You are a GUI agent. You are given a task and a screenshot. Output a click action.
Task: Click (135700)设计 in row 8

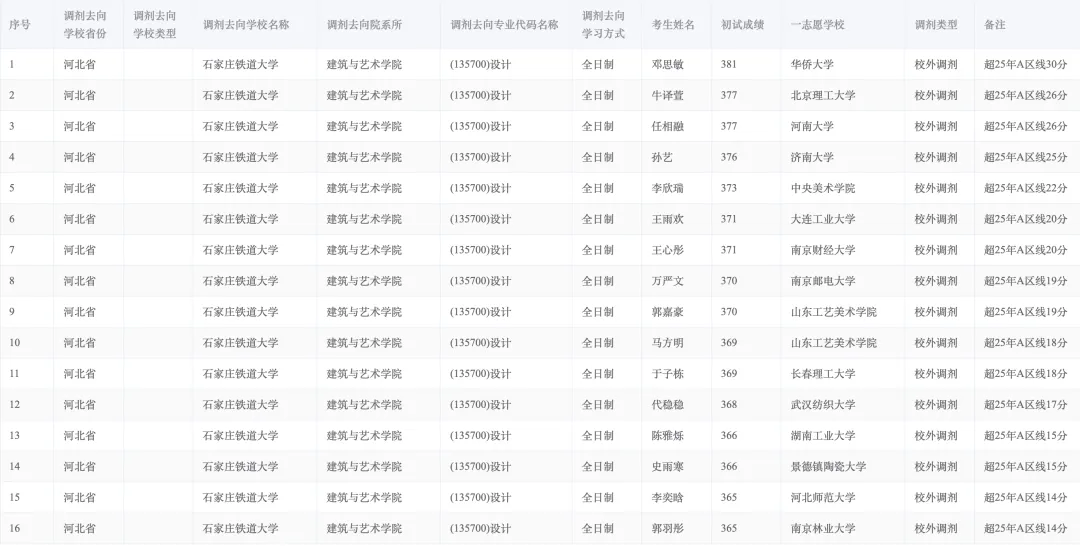pyautogui.click(x=481, y=282)
